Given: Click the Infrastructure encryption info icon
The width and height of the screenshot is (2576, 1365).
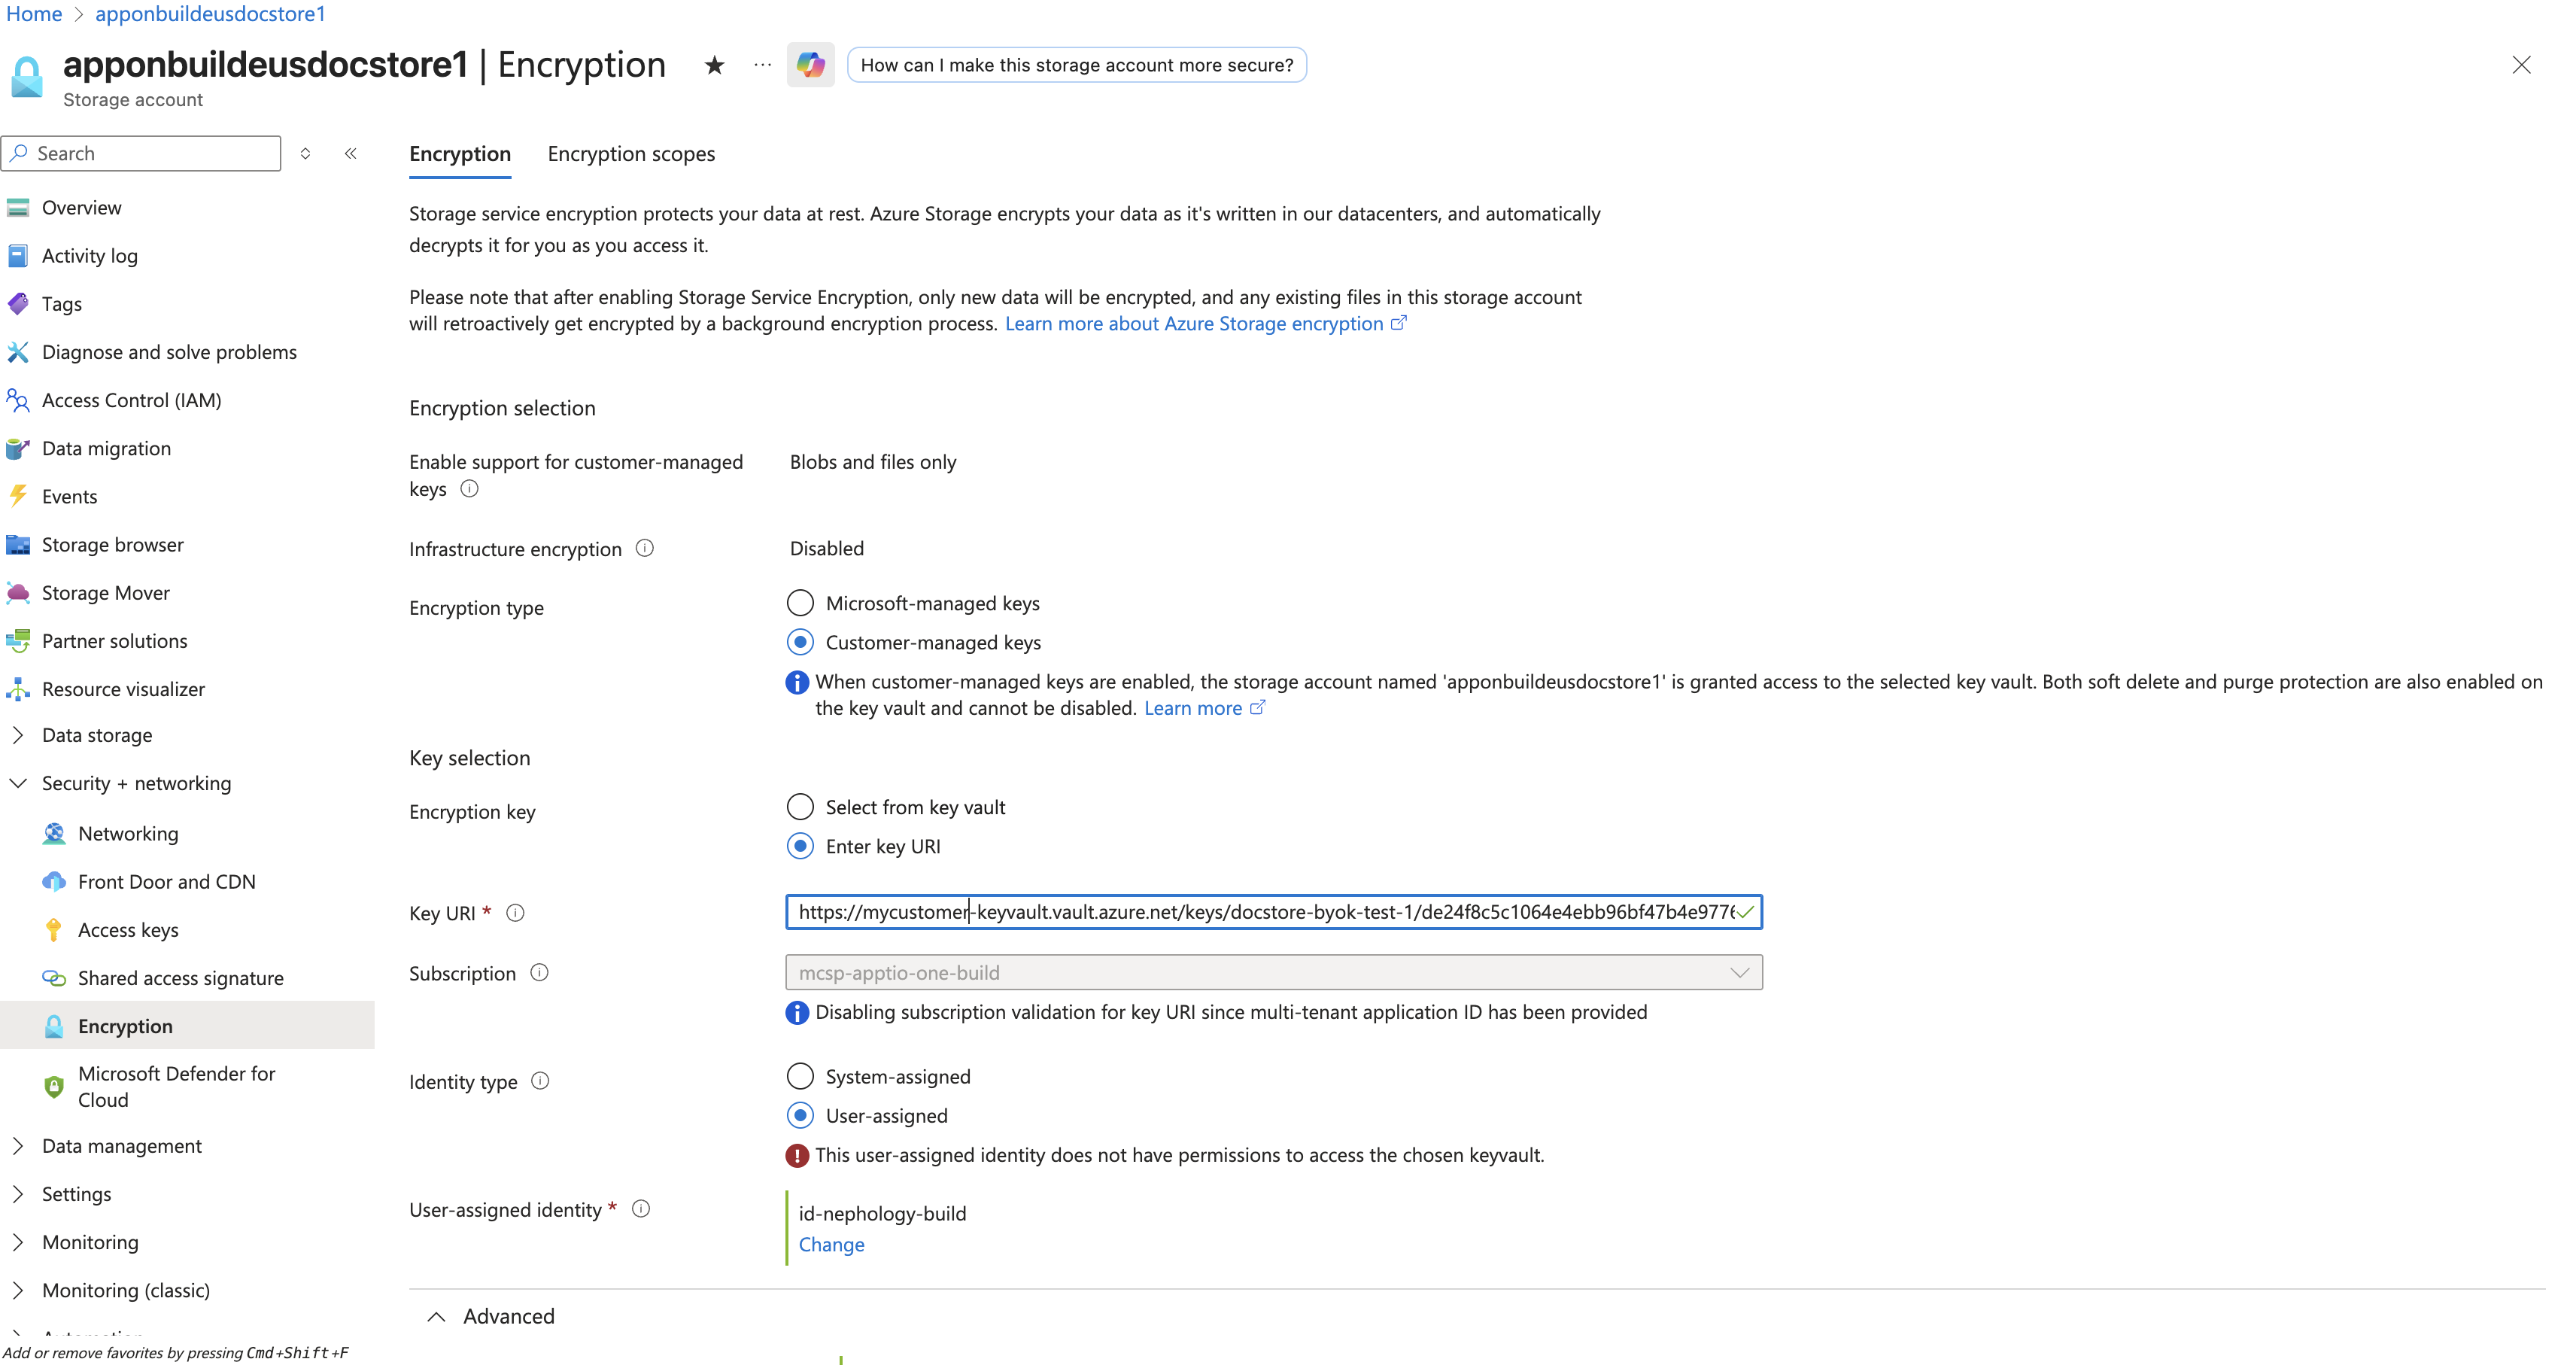Looking at the screenshot, I should [x=645, y=548].
